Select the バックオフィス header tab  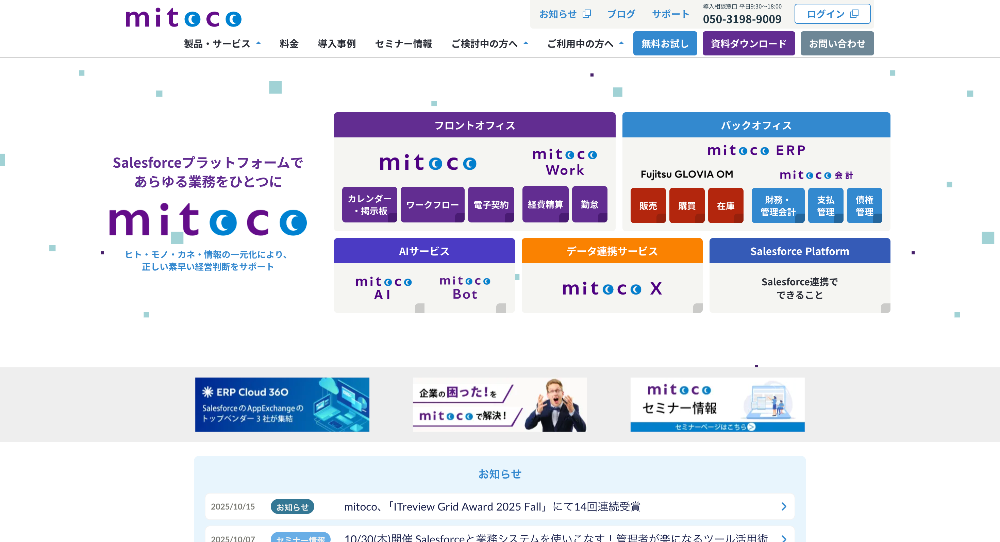(x=756, y=125)
